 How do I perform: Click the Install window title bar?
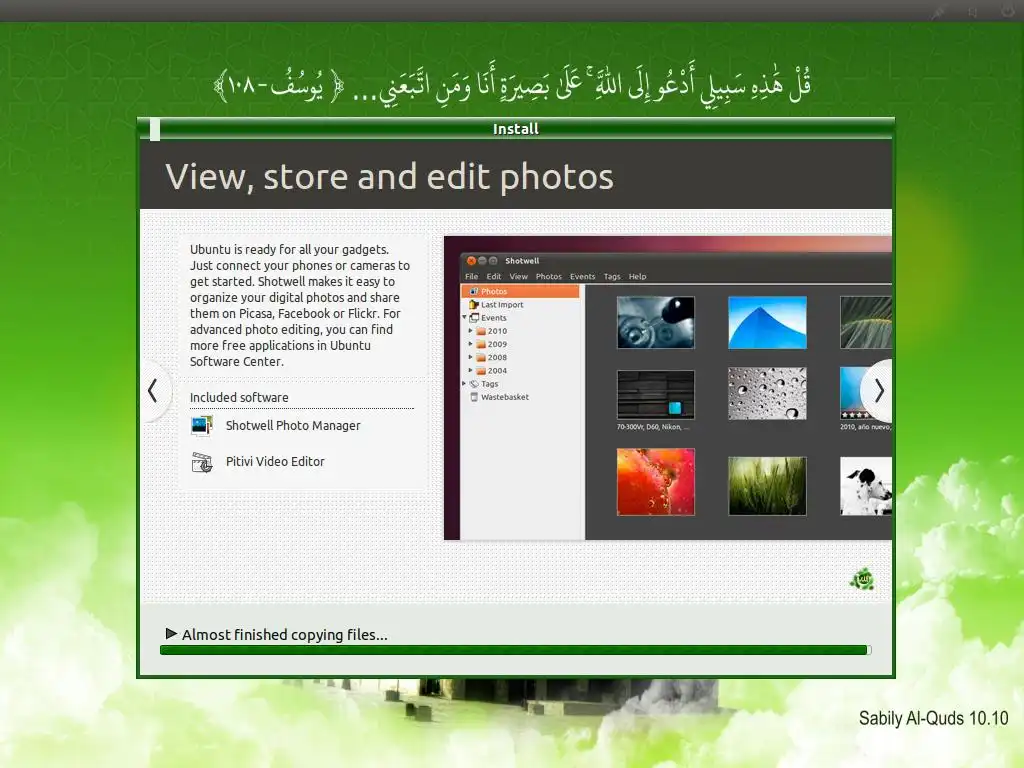pyautogui.click(x=516, y=129)
